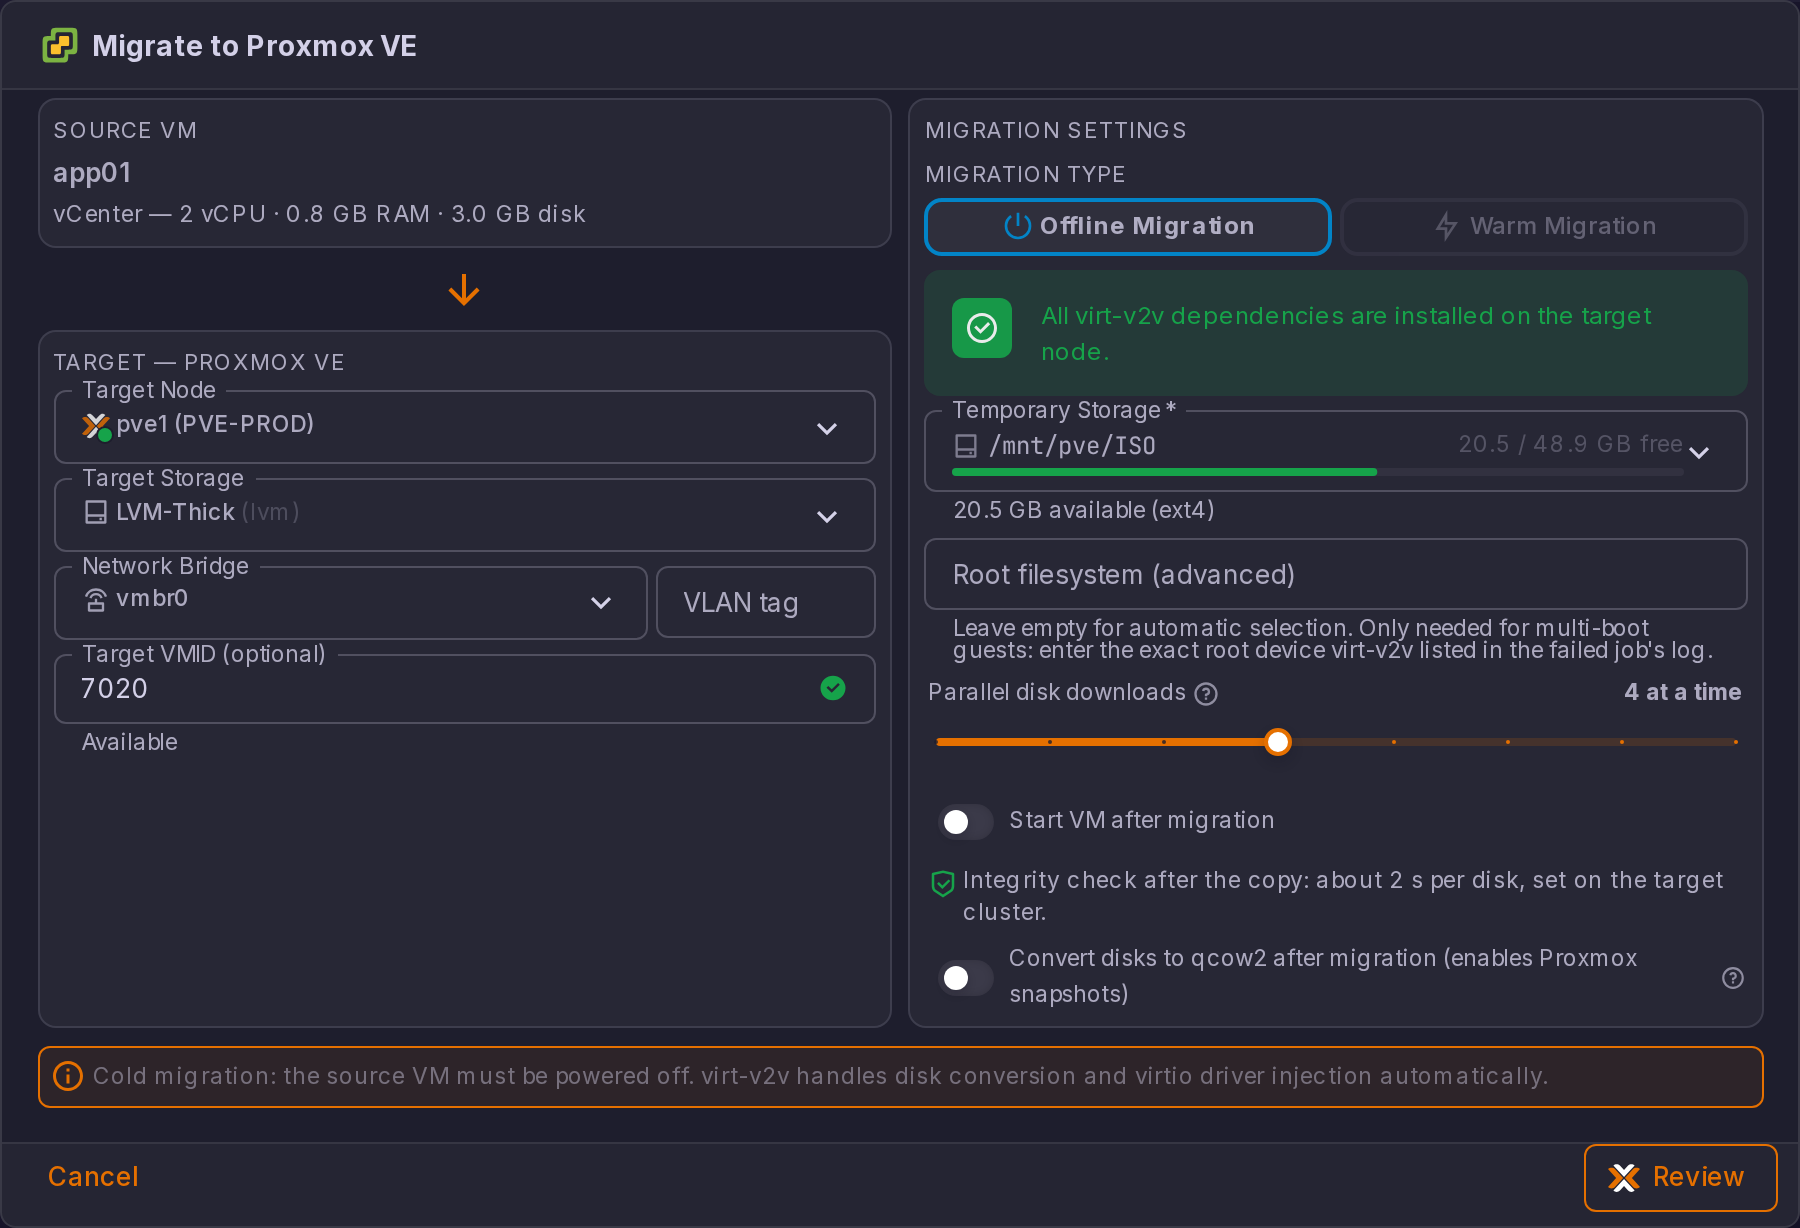
Task: Click the orange down arrow between source and target
Action: pos(464,291)
